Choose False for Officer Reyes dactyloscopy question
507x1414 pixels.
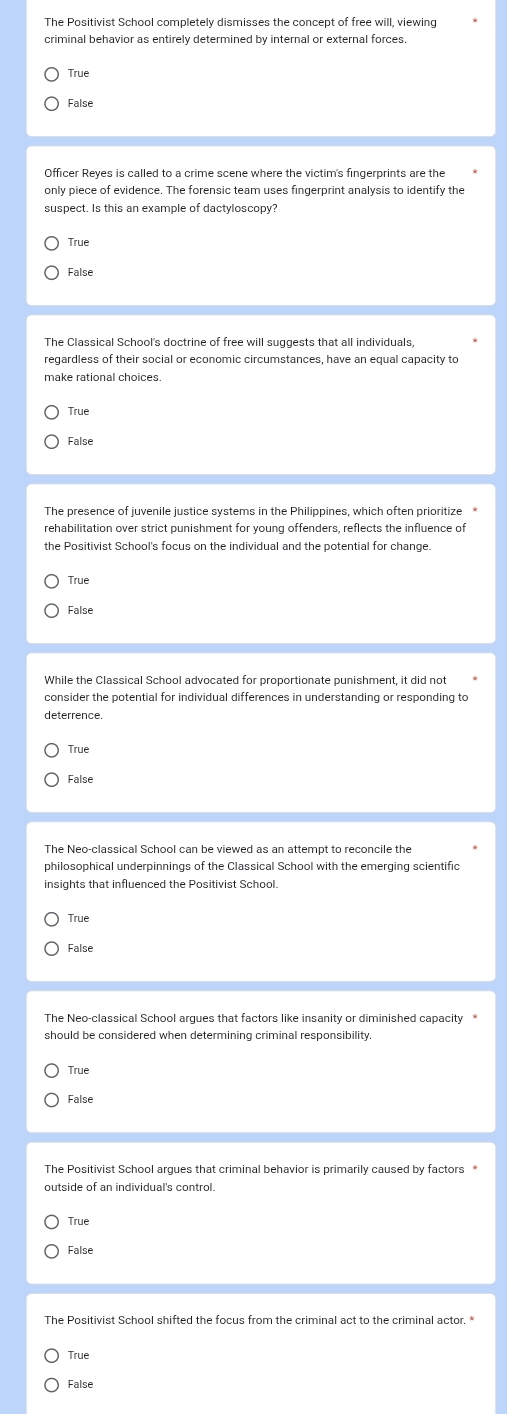(x=52, y=273)
